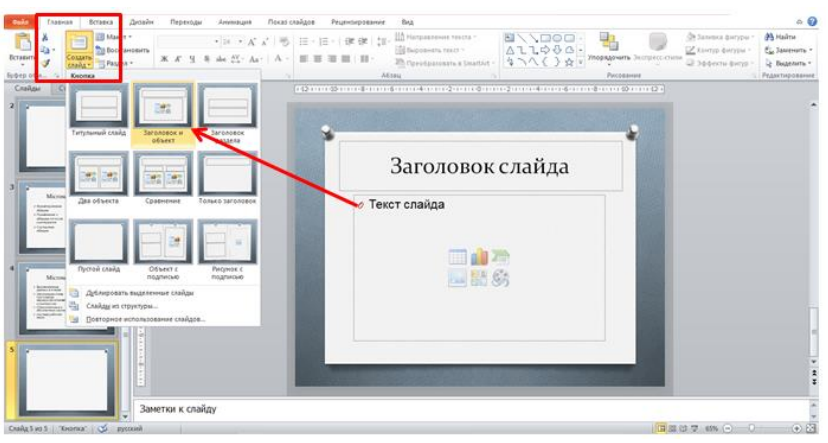Screen dimensions: 828x443
Task: Switch to the Дизайн ribbon tab
Action: 142,20
